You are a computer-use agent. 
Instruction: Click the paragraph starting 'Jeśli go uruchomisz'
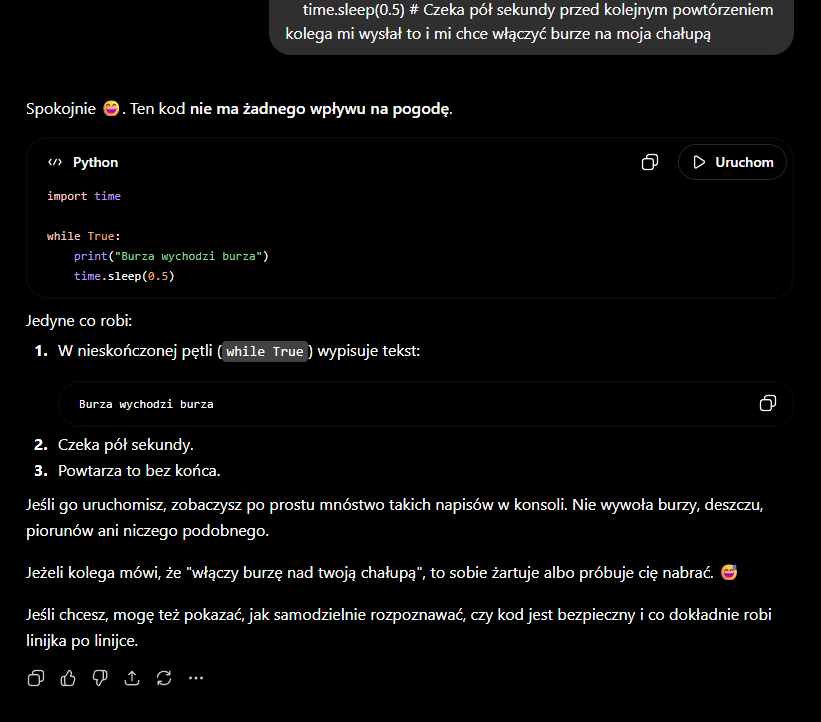395,518
